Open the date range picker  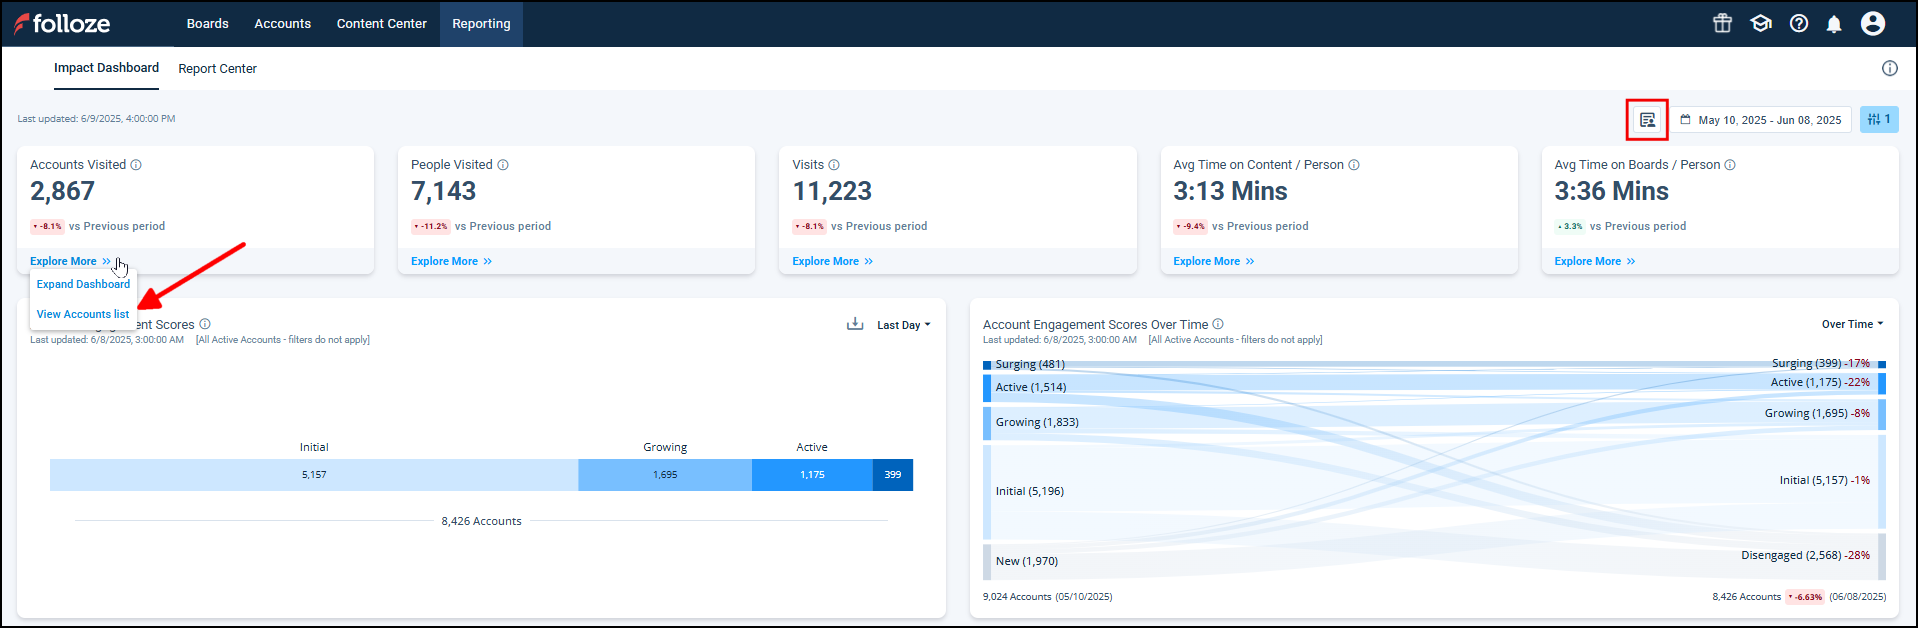point(1761,120)
